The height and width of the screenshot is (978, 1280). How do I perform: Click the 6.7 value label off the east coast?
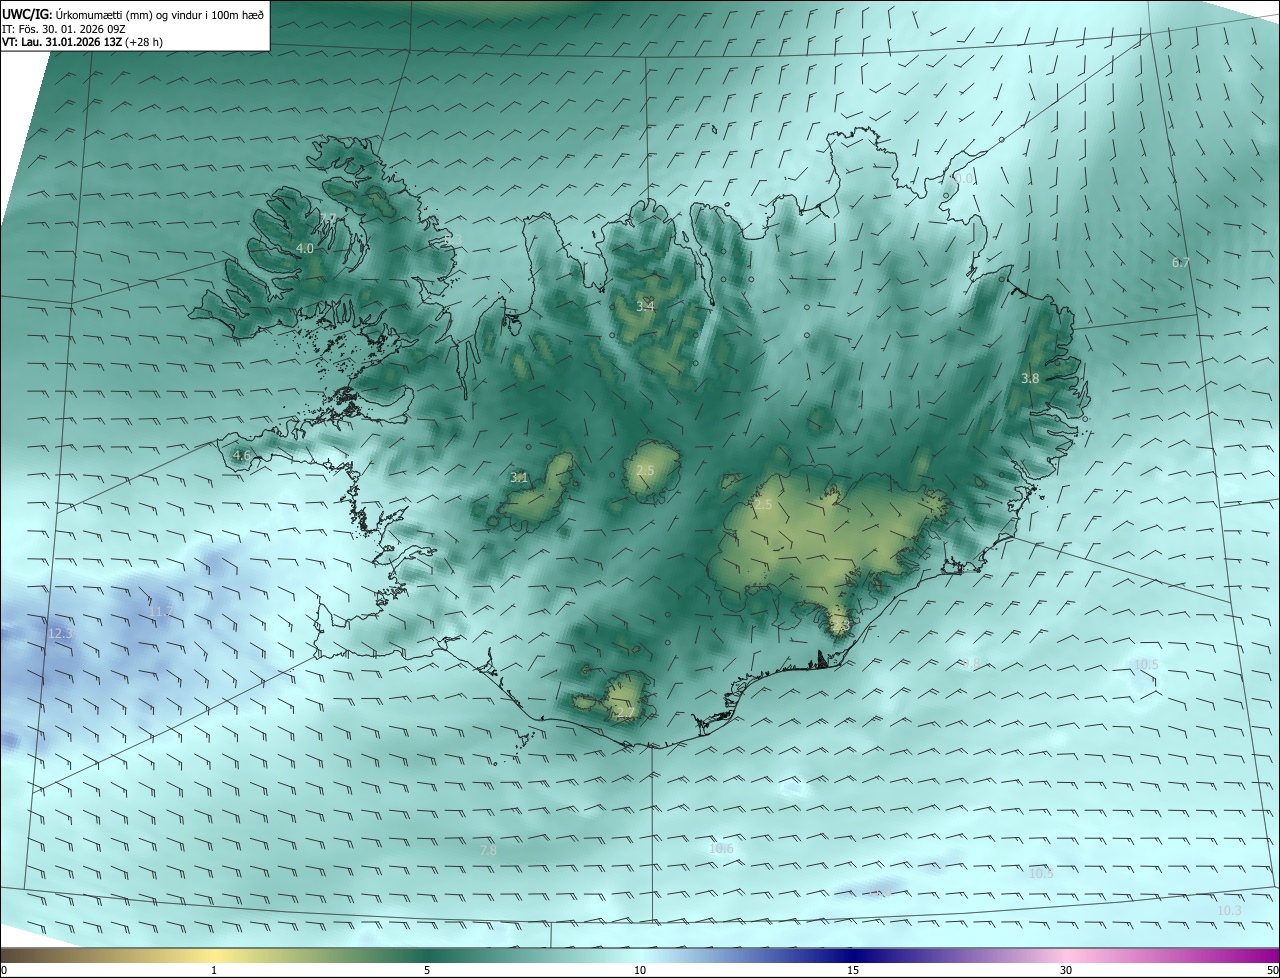[1181, 262]
